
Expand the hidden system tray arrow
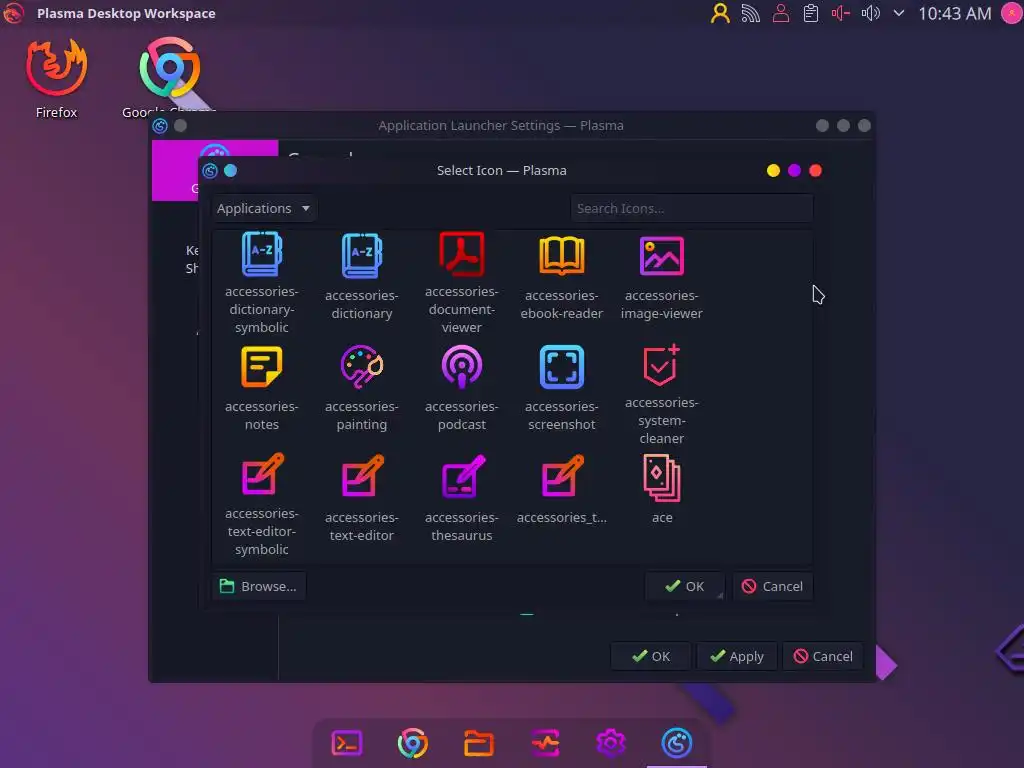[899, 13]
